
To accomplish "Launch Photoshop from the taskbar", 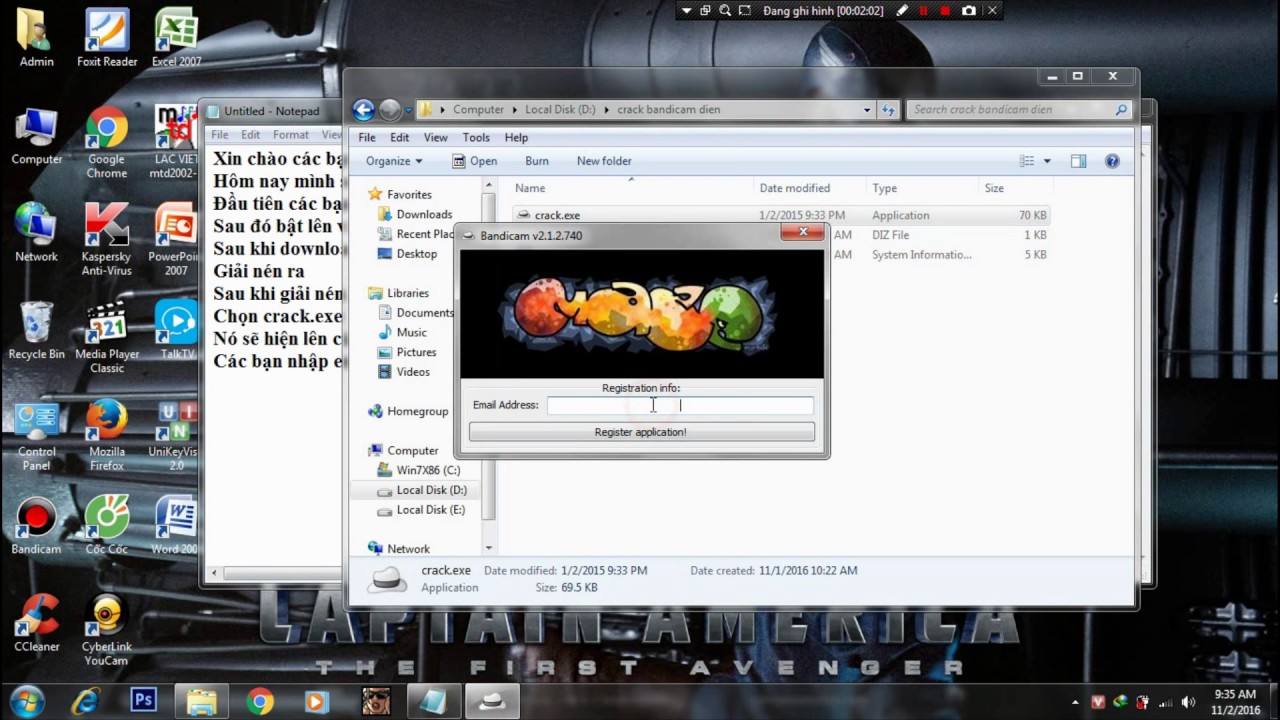I will click(x=144, y=701).
